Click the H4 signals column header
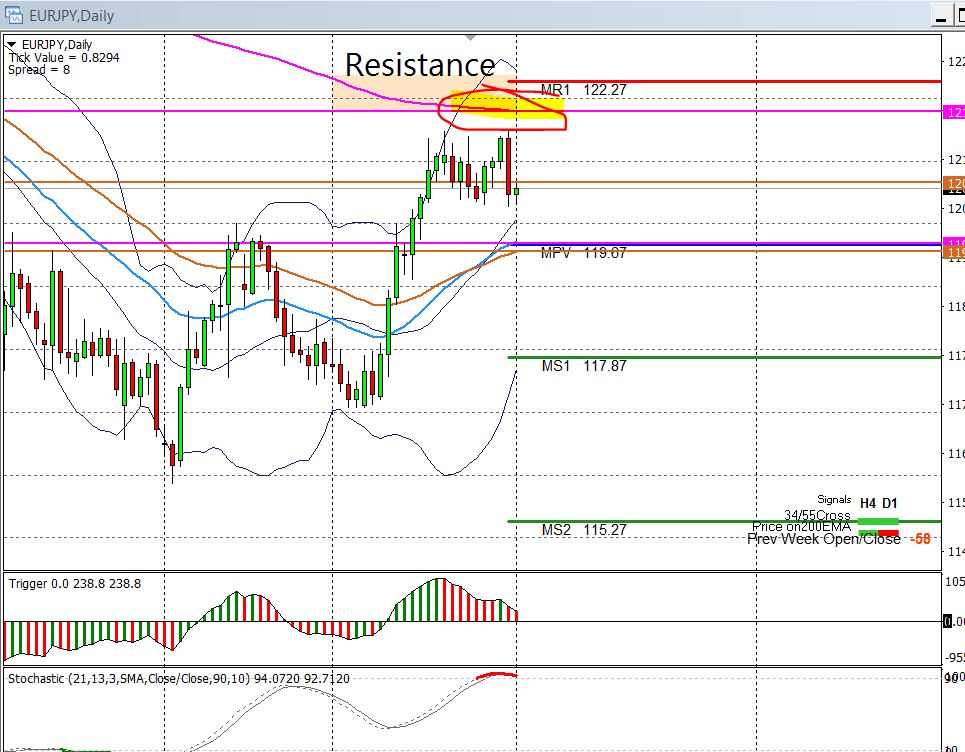 (868, 503)
